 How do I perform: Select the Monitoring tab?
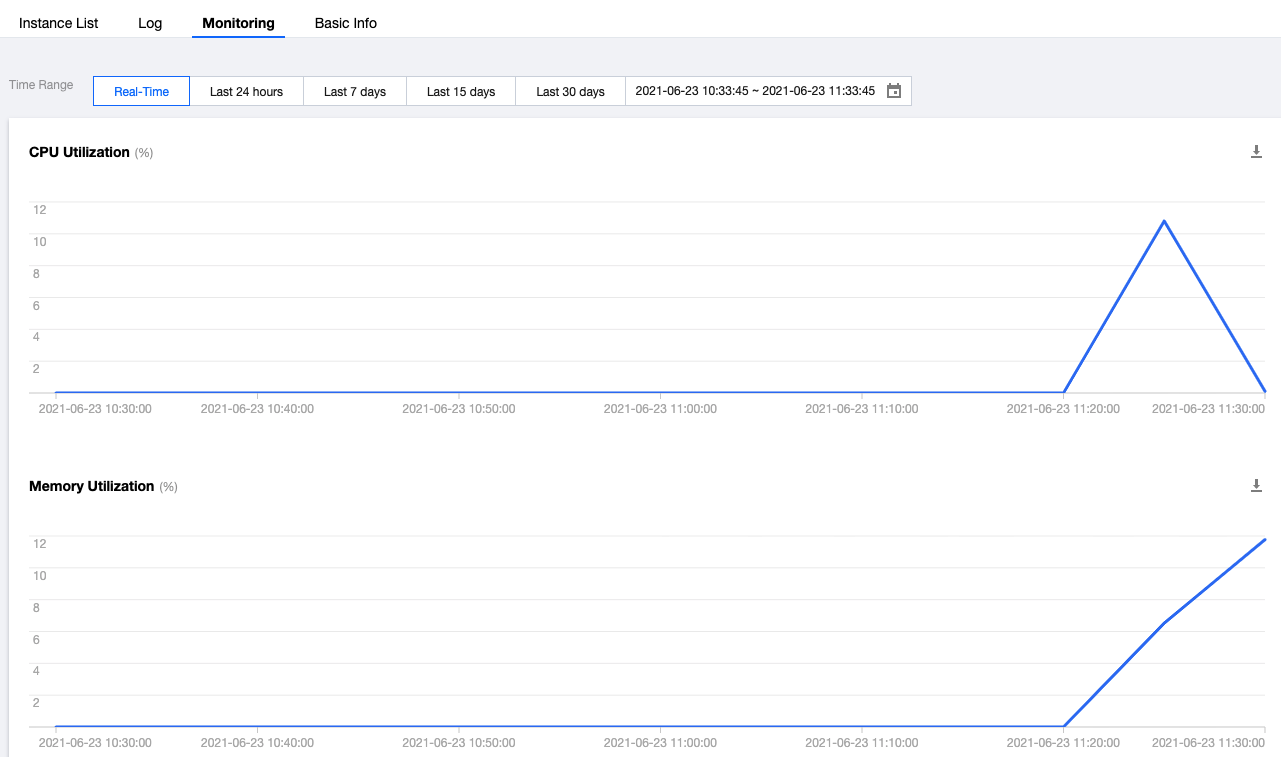point(238,23)
